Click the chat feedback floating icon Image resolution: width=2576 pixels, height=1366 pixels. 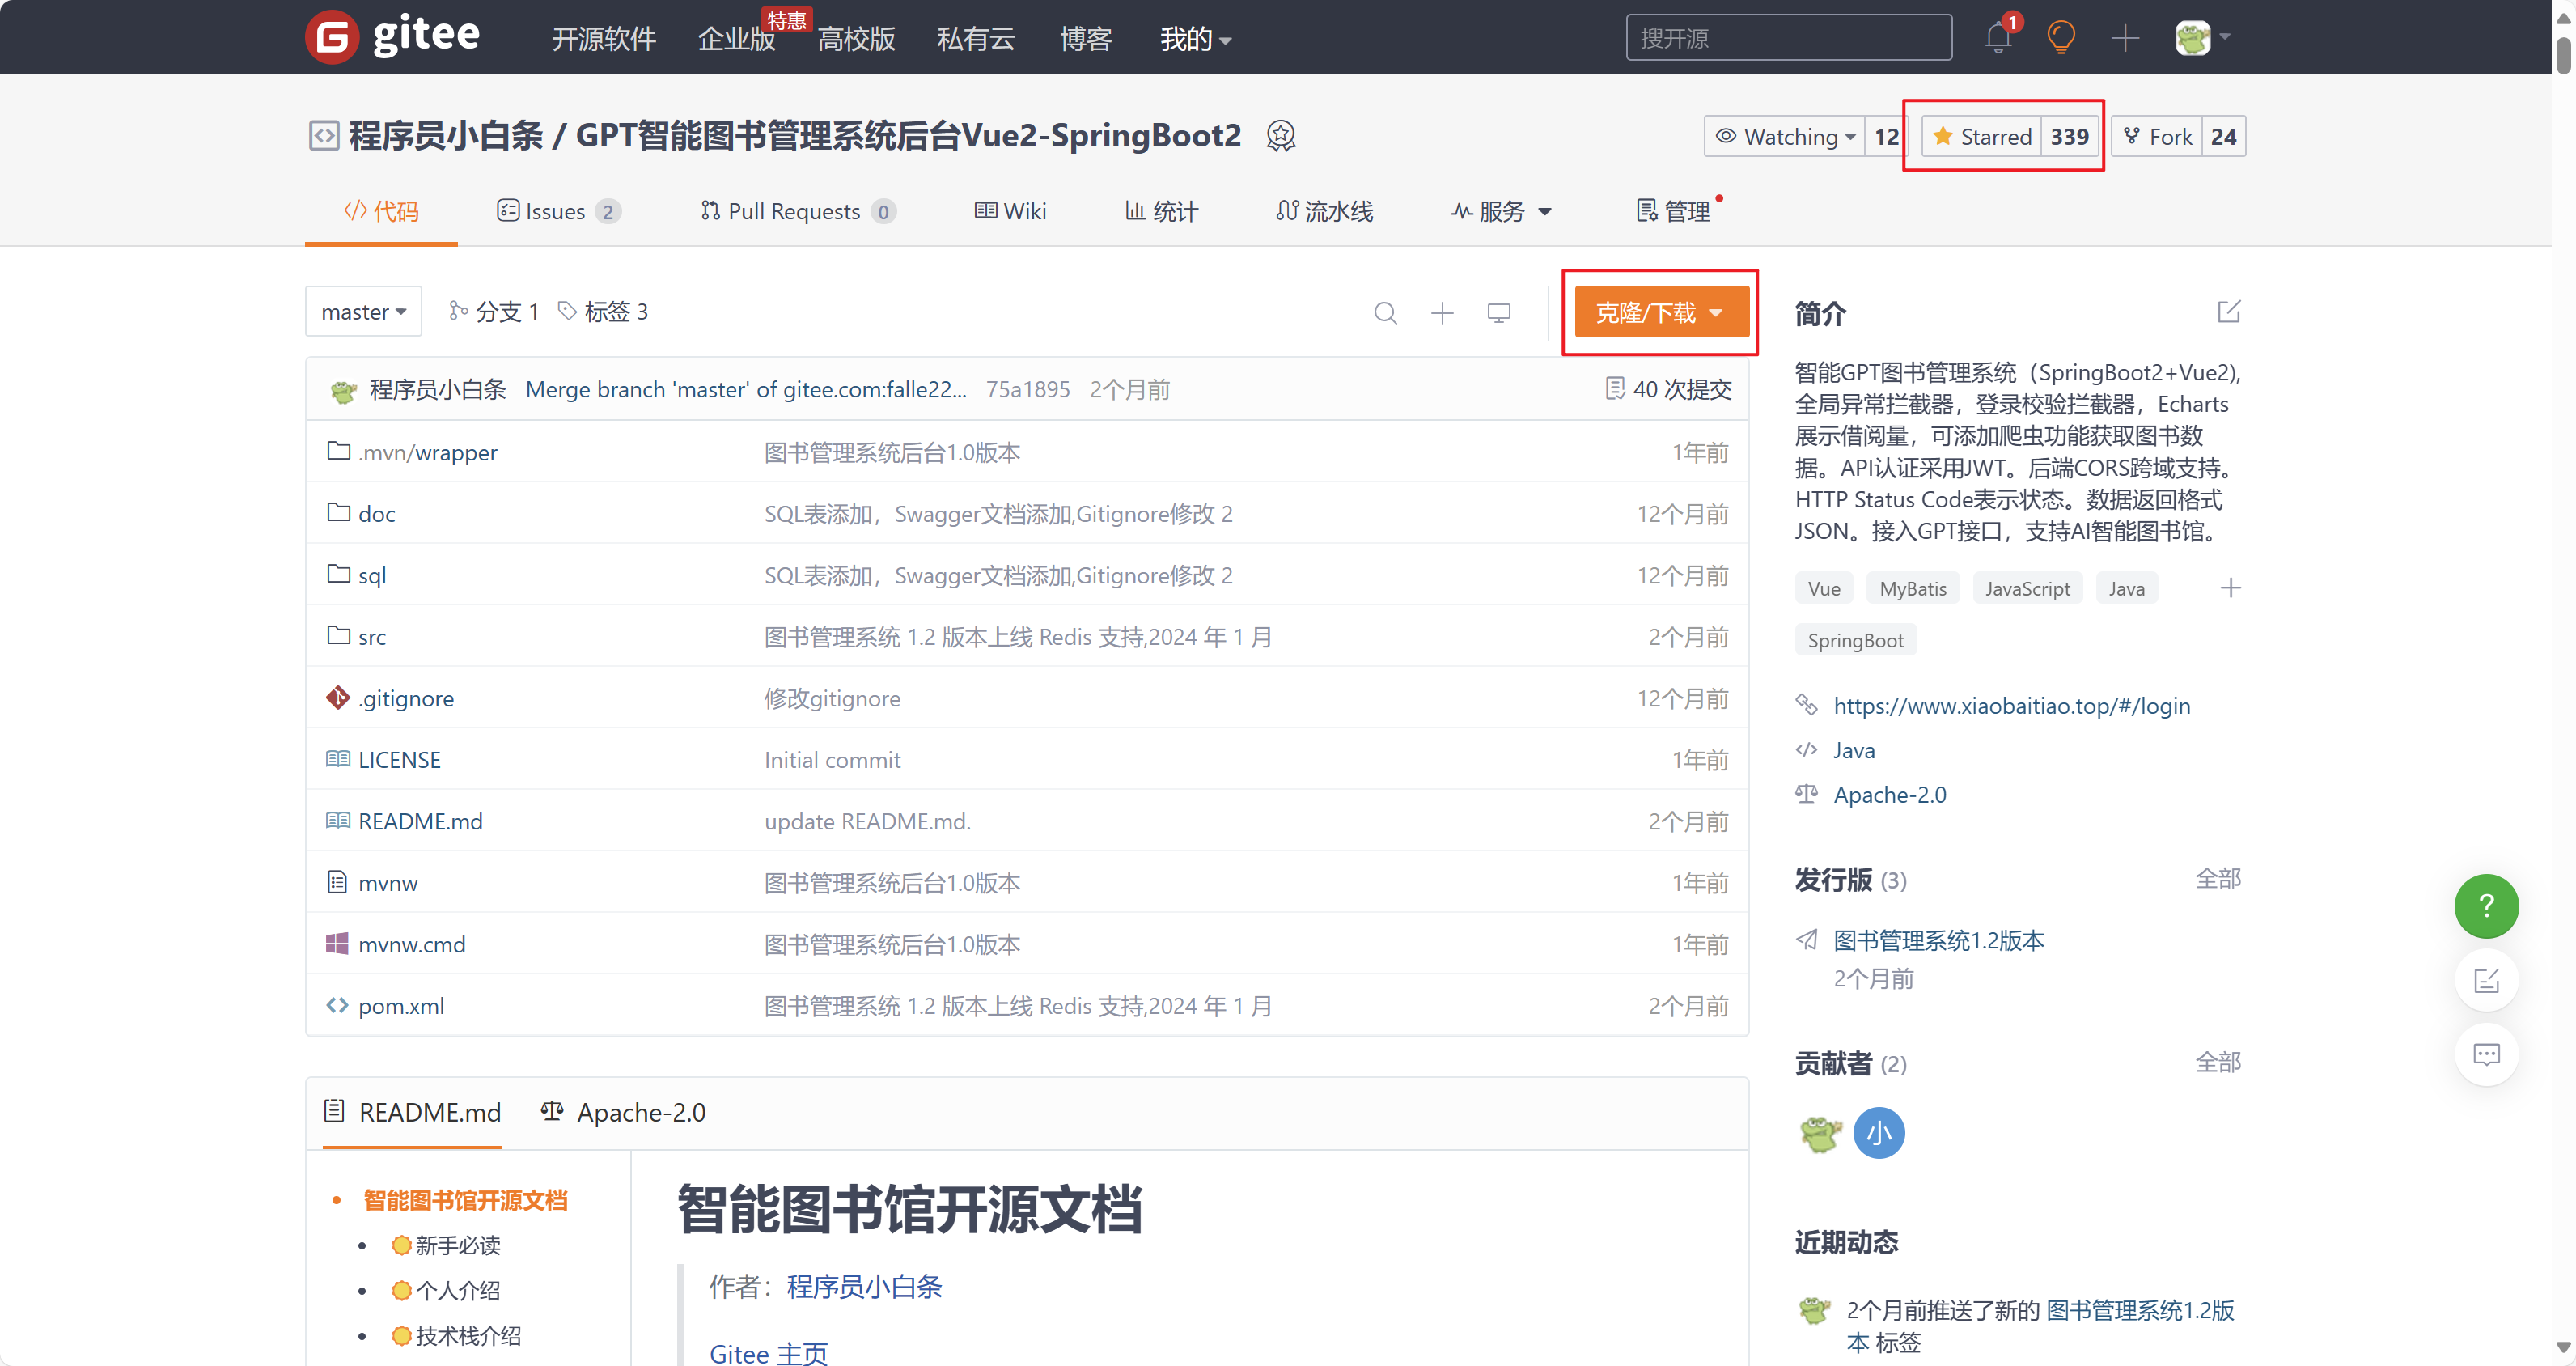(x=2485, y=1054)
